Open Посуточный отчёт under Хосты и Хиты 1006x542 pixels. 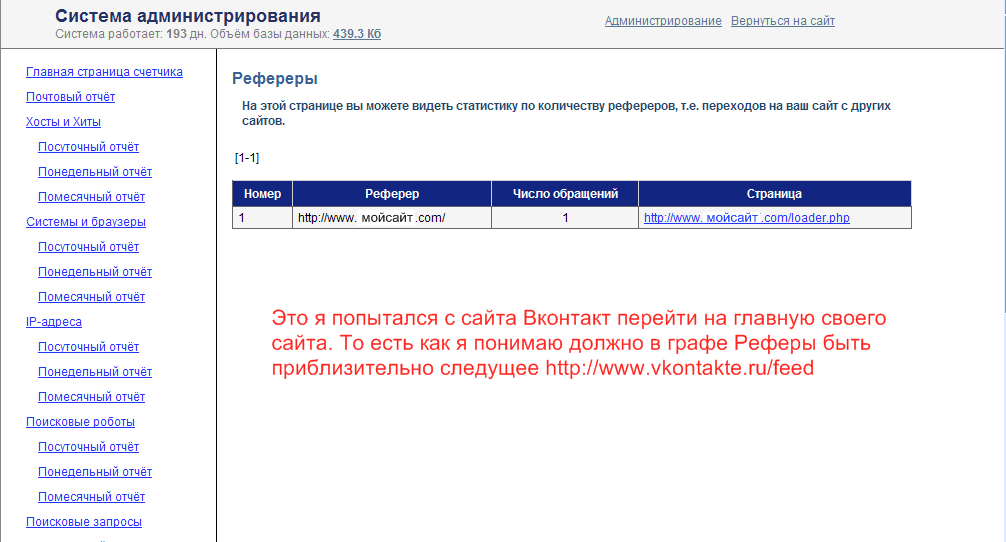pos(88,147)
